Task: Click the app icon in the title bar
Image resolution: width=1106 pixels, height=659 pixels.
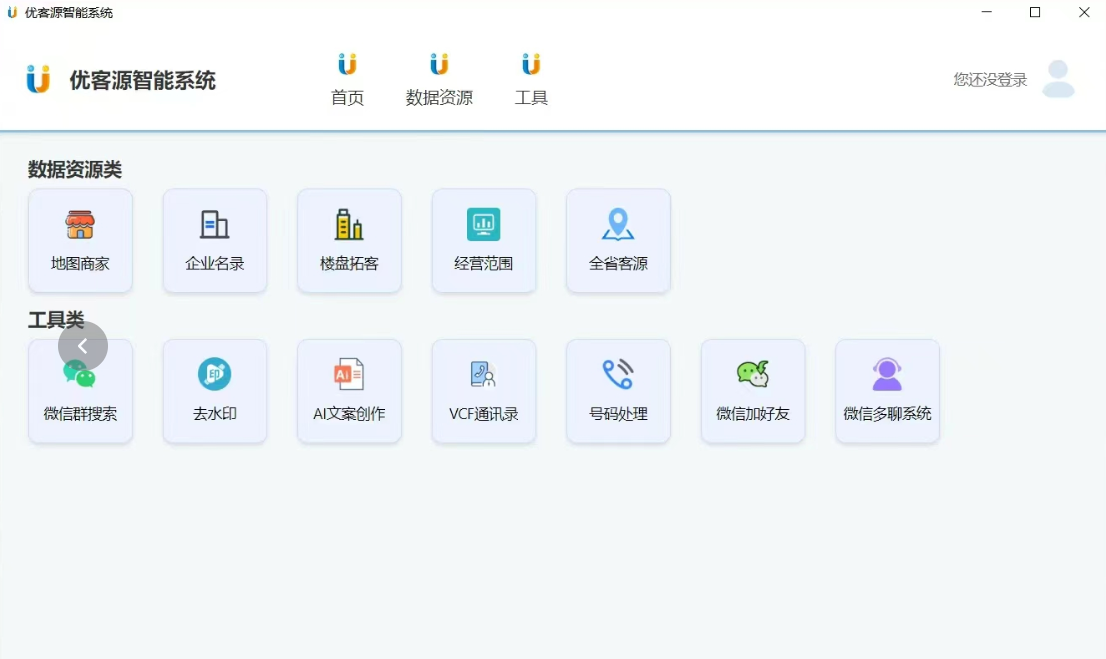Action: tap(11, 12)
